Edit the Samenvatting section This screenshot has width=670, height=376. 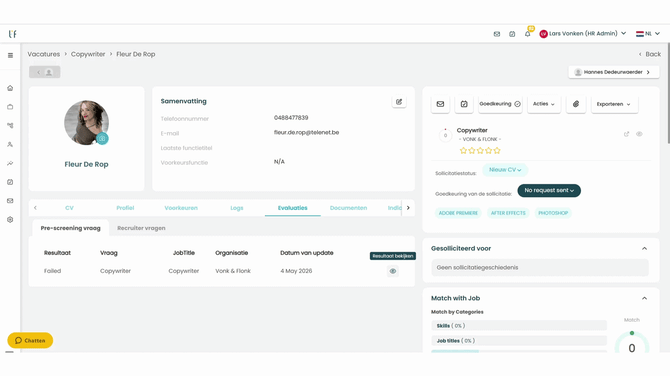point(399,102)
